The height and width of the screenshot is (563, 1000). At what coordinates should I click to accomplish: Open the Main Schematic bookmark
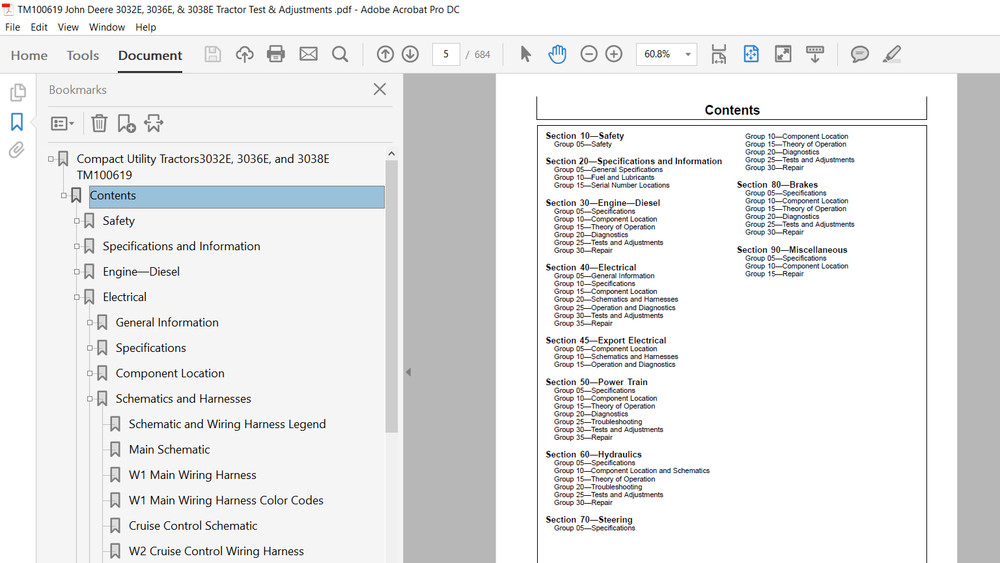pyautogui.click(x=169, y=450)
